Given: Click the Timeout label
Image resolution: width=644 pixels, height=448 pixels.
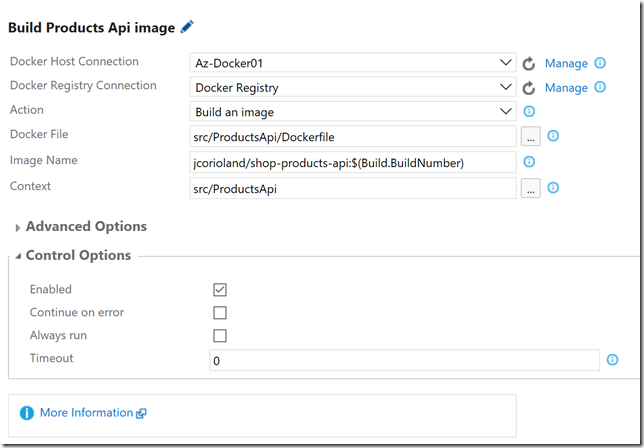Looking at the screenshot, I should [51, 358].
